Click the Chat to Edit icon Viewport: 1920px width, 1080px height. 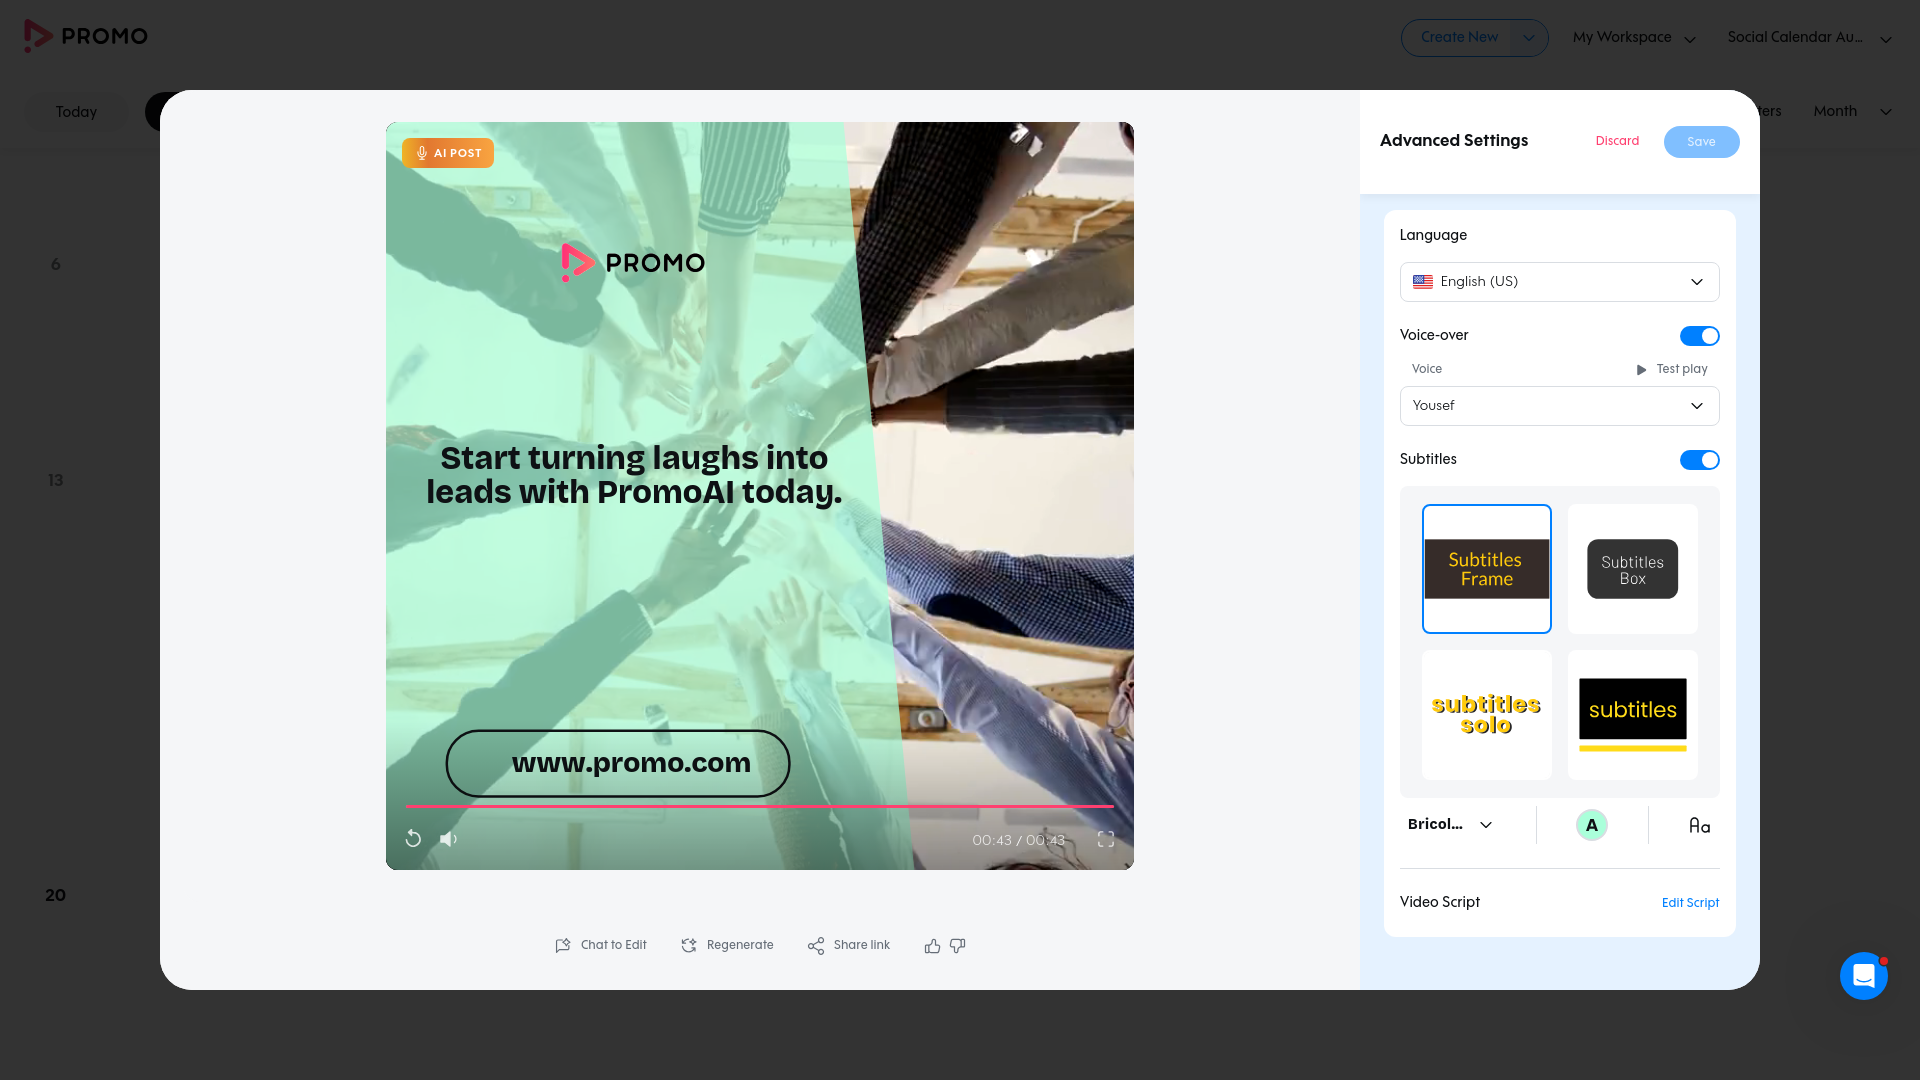click(x=563, y=945)
